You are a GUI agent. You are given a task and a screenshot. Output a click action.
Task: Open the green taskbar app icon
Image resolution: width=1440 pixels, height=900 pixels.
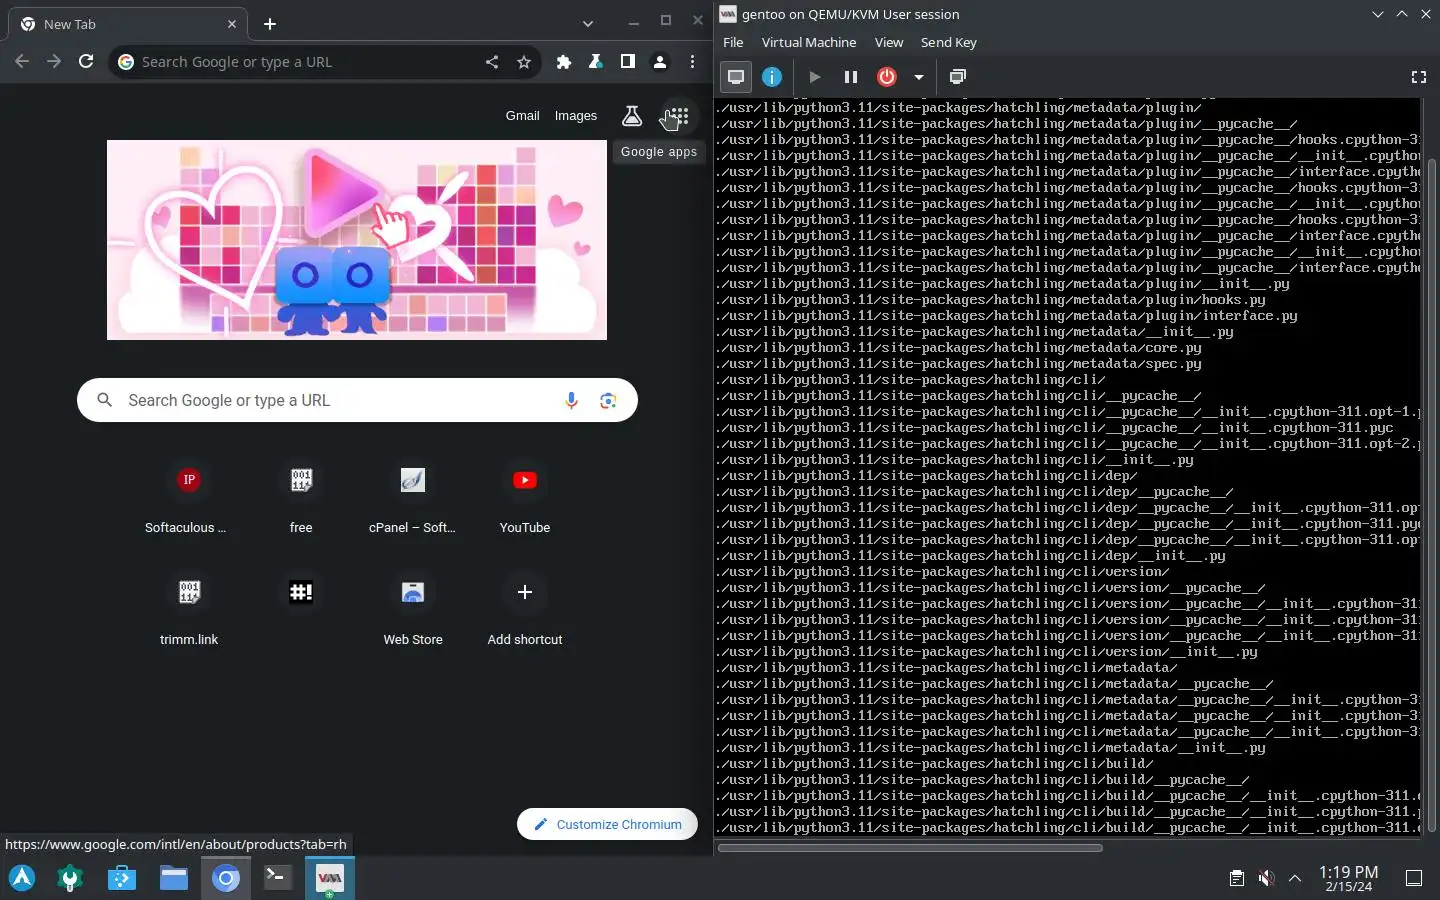pos(70,878)
